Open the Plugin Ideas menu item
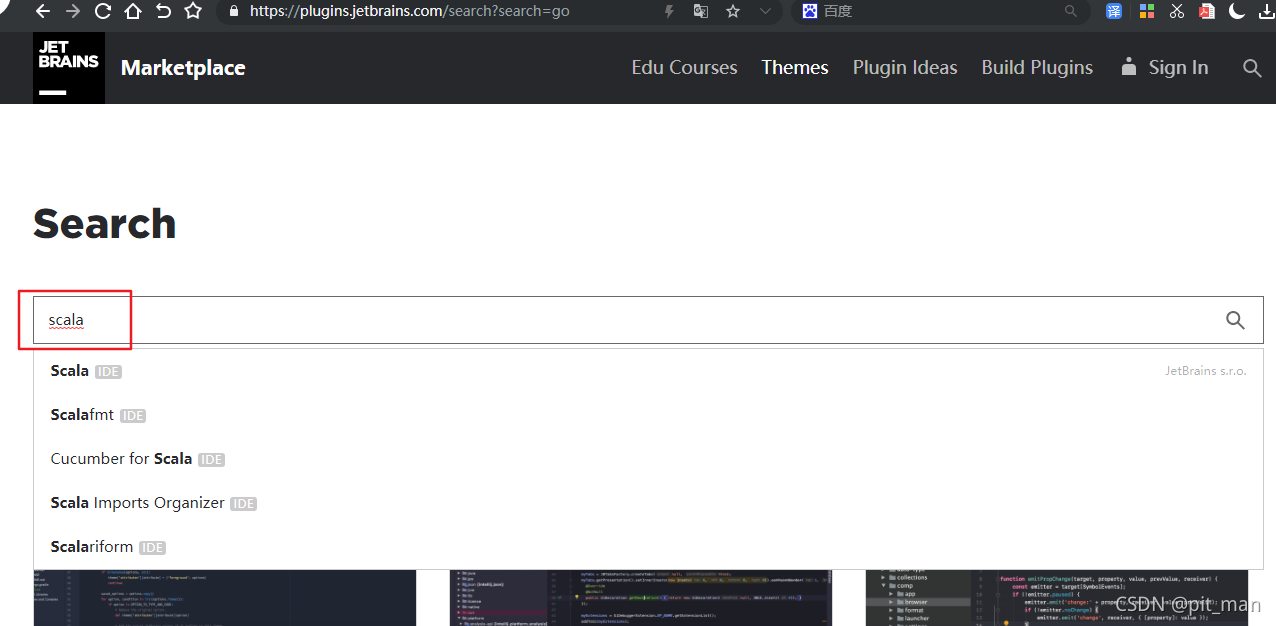Screen dimensions: 1276x626 [x=905, y=68]
